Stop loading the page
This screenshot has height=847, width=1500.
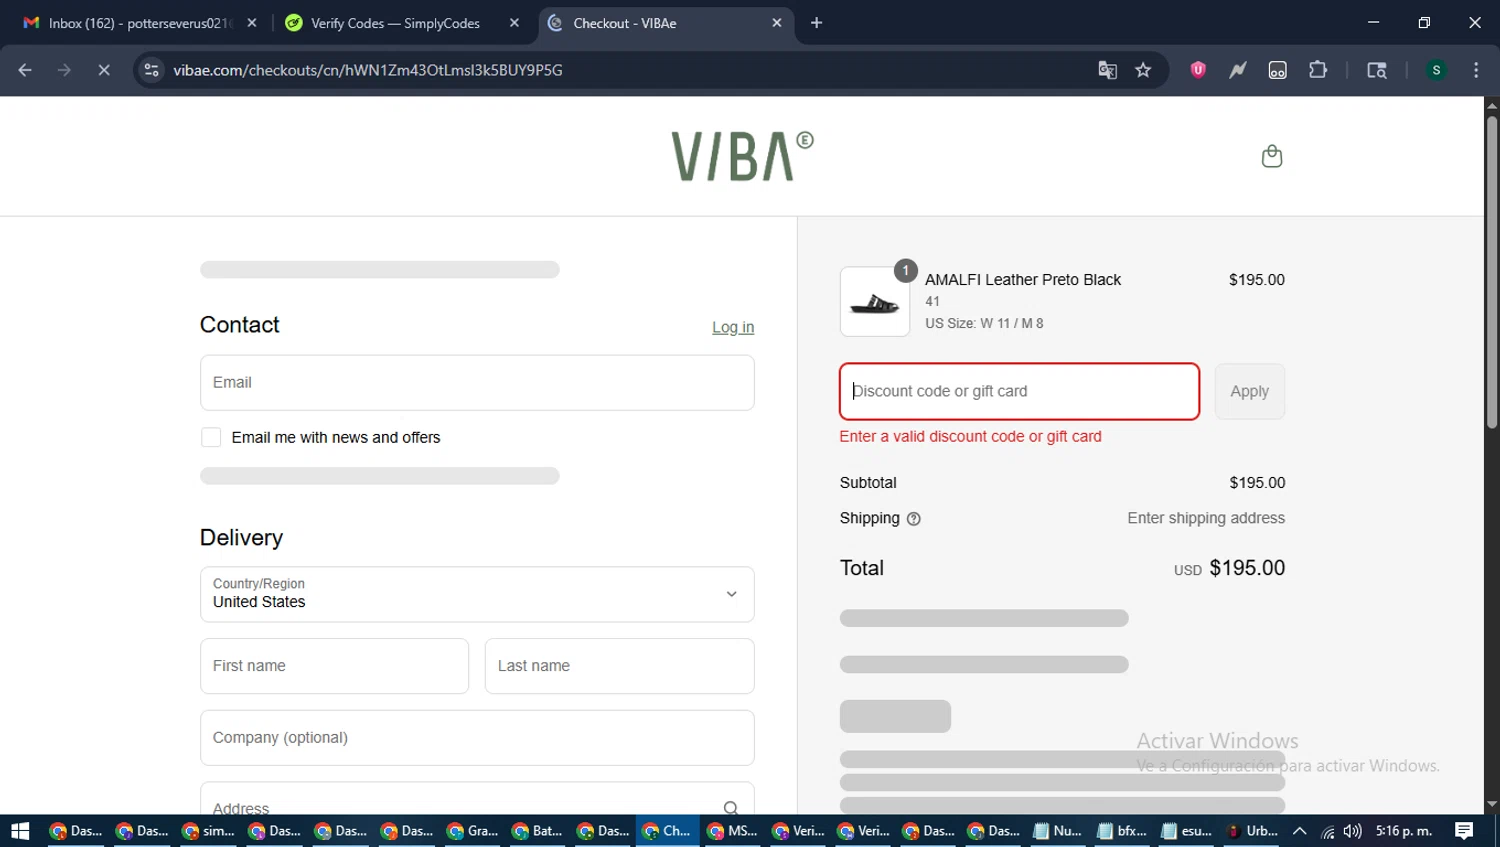[x=103, y=70]
